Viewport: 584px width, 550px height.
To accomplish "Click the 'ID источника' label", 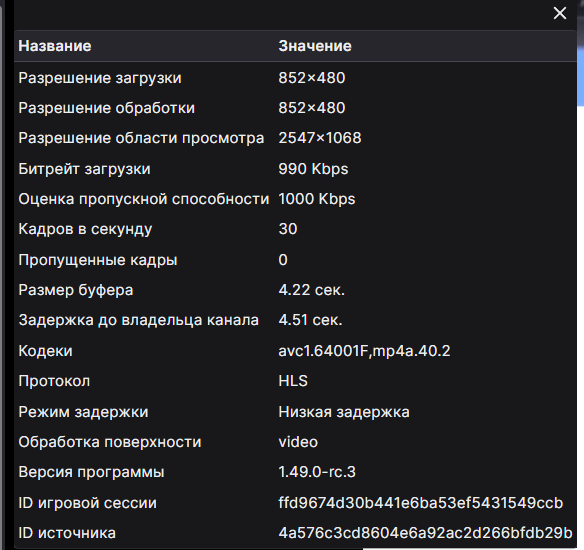I will (x=67, y=533).
